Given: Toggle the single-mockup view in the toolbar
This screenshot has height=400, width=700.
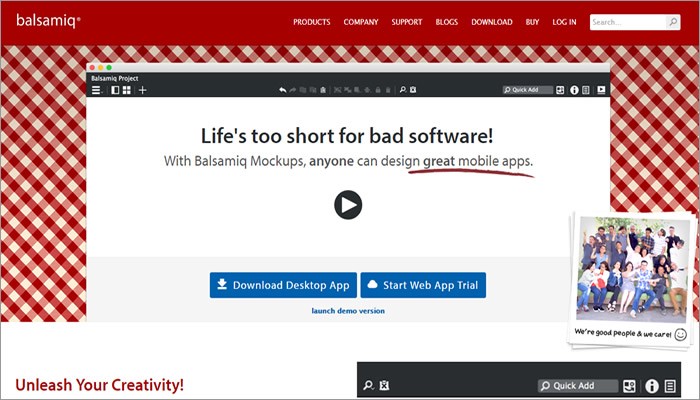Looking at the screenshot, I should [x=115, y=90].
